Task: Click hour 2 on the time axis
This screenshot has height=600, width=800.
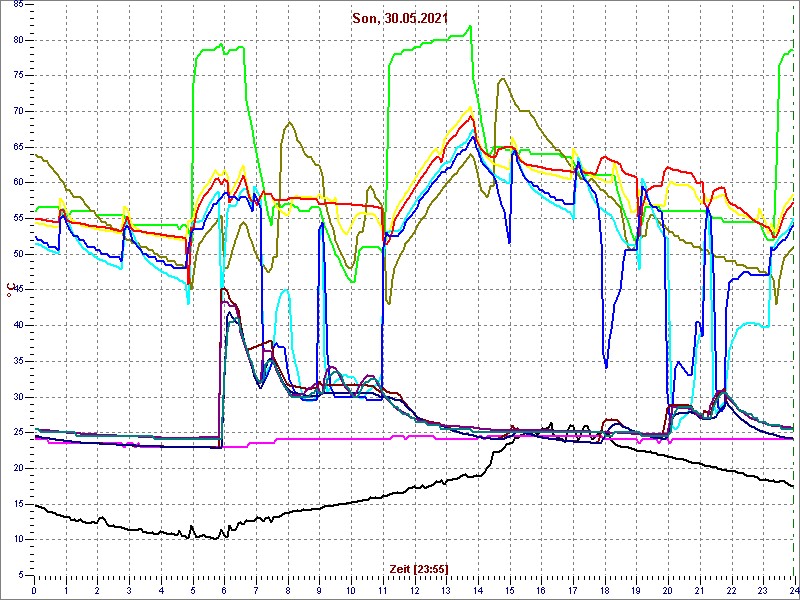Action: tap(97, 589)
